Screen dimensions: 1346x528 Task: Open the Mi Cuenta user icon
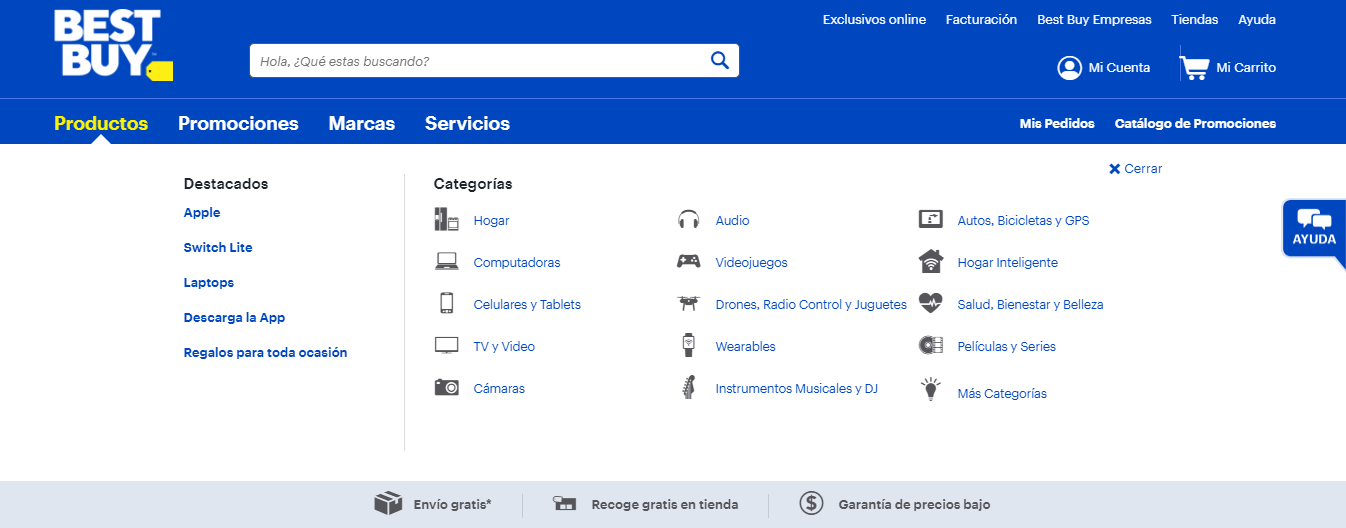1070,68
